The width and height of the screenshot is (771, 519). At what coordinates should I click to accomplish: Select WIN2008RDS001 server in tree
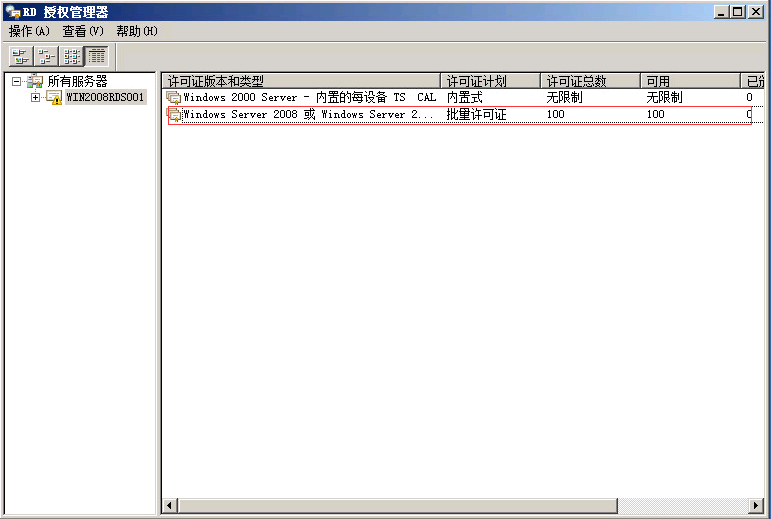point(105,97)
